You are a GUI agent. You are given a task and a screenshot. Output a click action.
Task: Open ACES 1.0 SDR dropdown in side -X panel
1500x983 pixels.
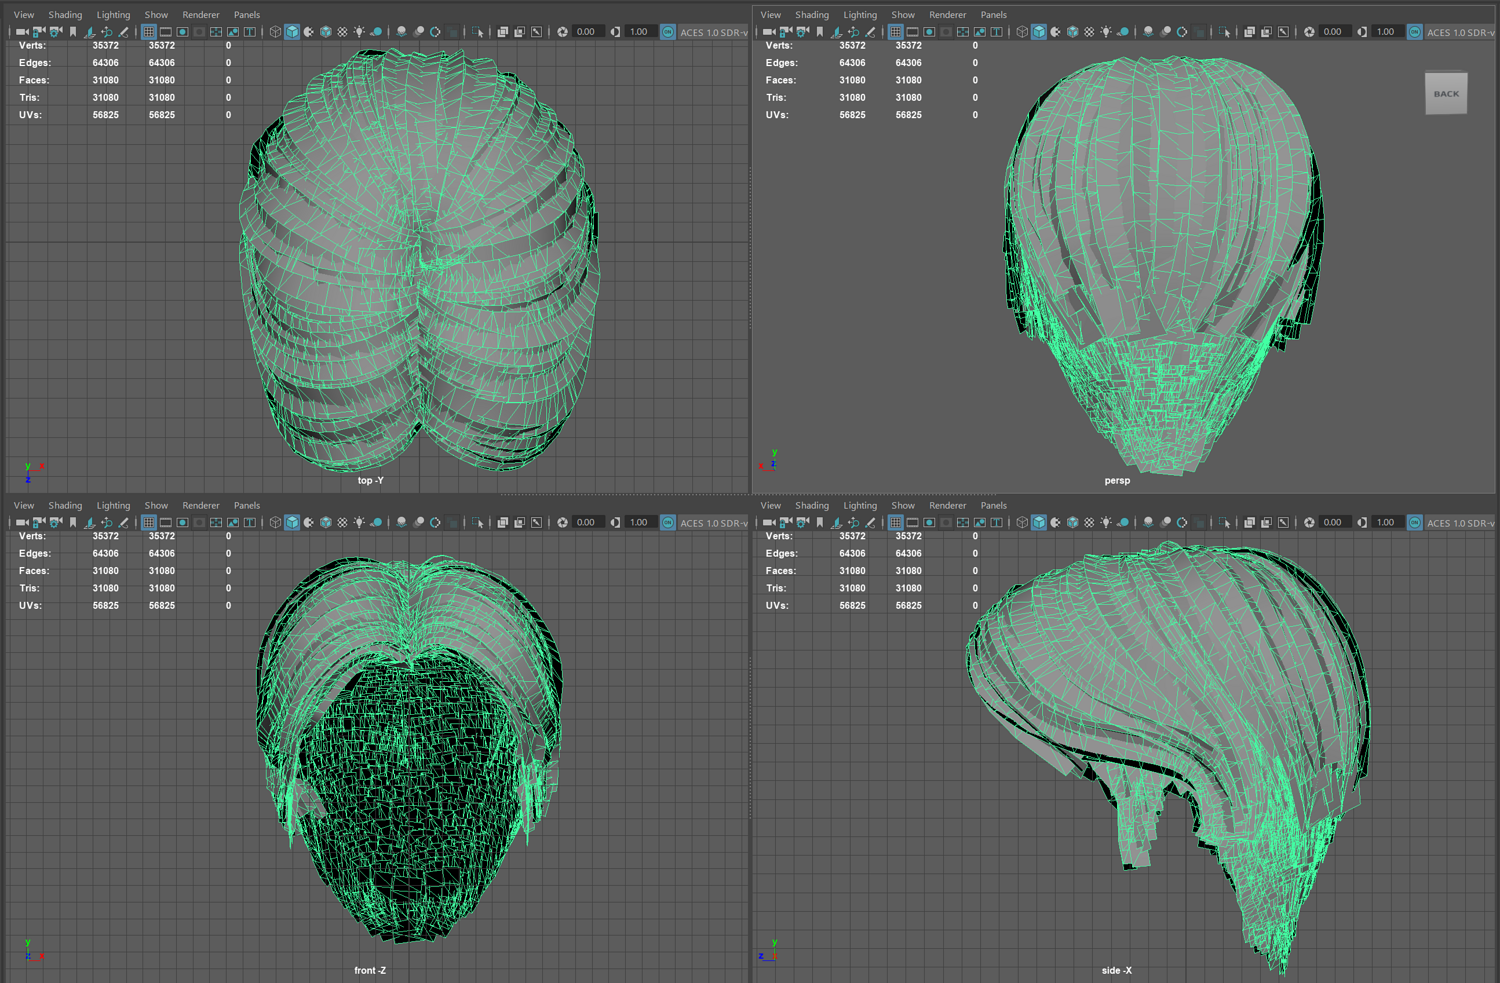click(1460, 522)
